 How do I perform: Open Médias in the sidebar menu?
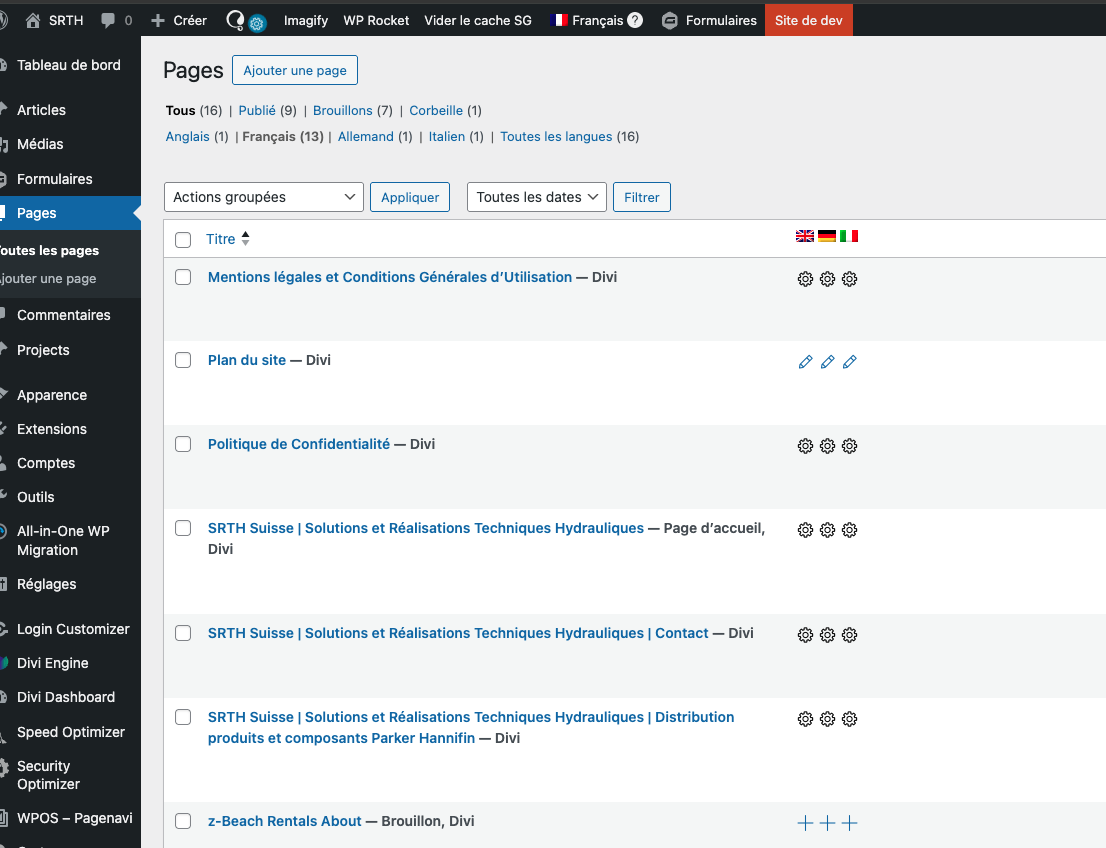tap(40, 144)
